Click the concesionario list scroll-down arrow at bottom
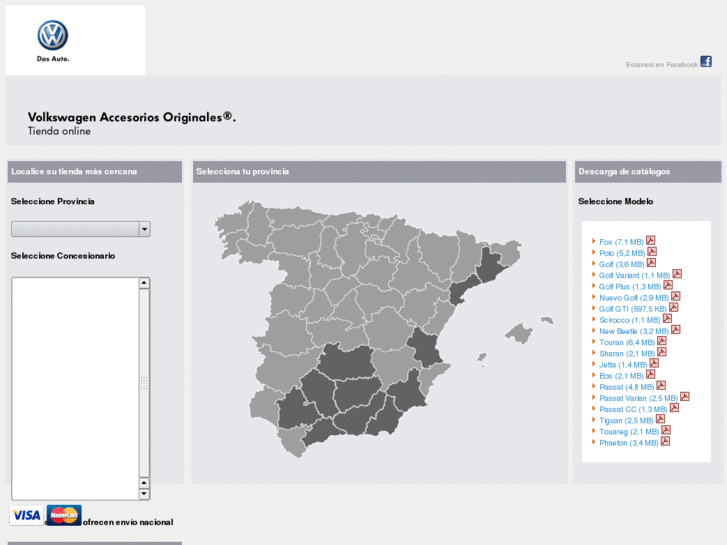 (x=144, y=494)
